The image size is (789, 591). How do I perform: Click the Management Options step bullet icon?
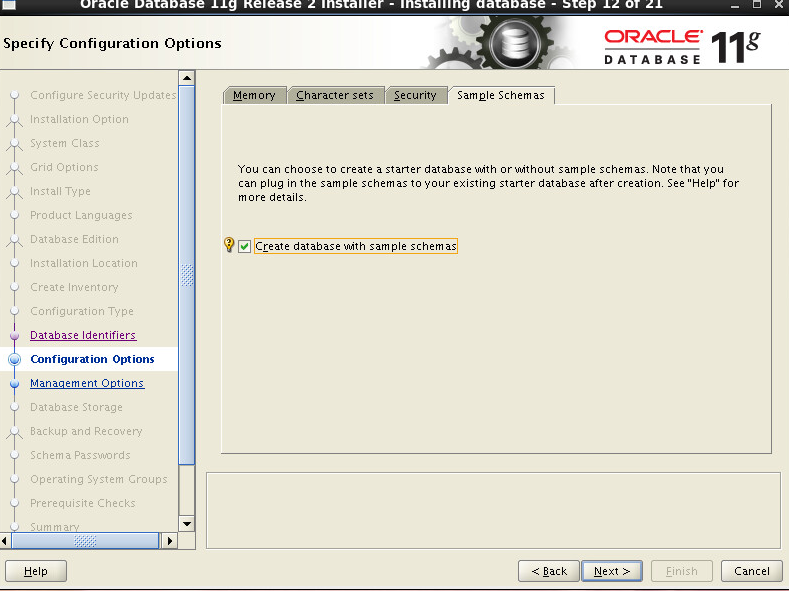click(x=15, y=384)
